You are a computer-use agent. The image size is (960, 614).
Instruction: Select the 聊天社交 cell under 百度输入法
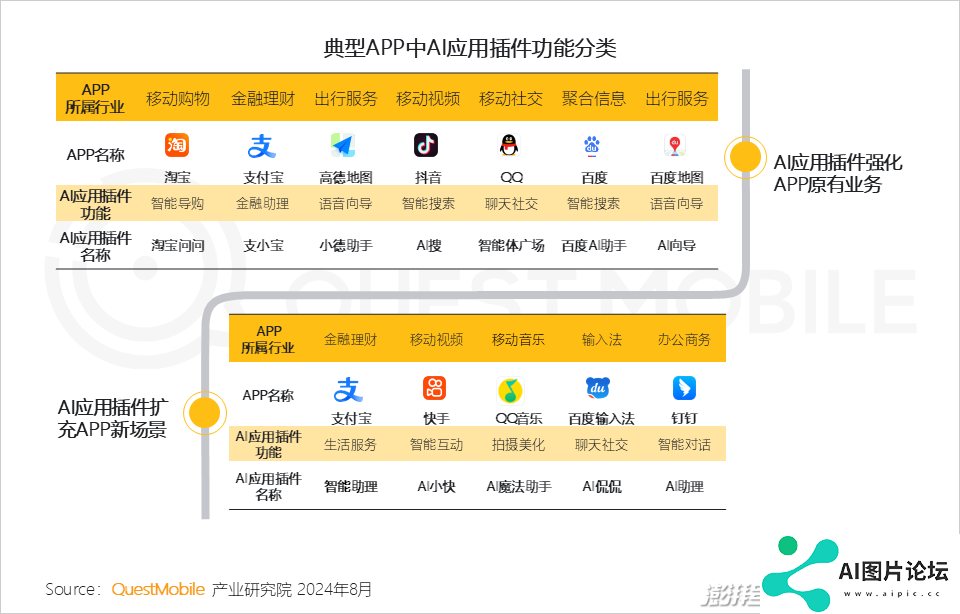tap(601, 445)
